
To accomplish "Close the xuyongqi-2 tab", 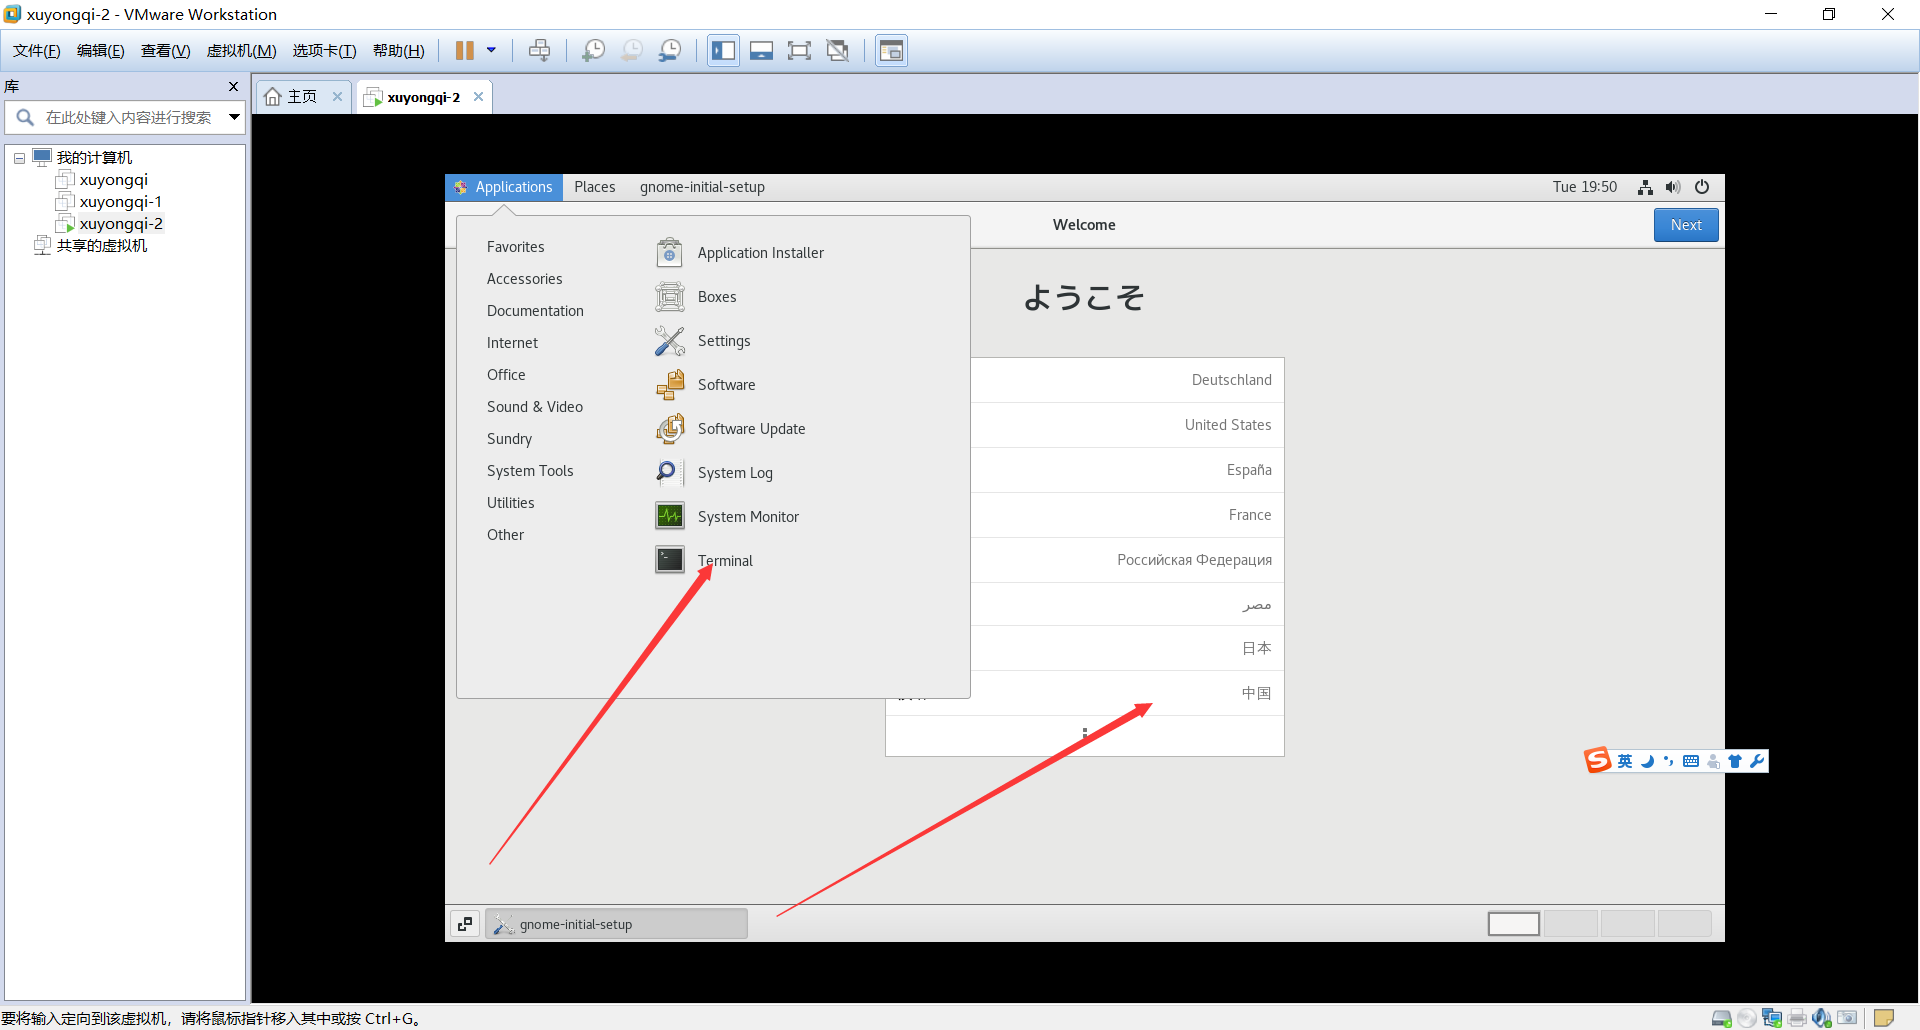I will (x=478, y=97).
